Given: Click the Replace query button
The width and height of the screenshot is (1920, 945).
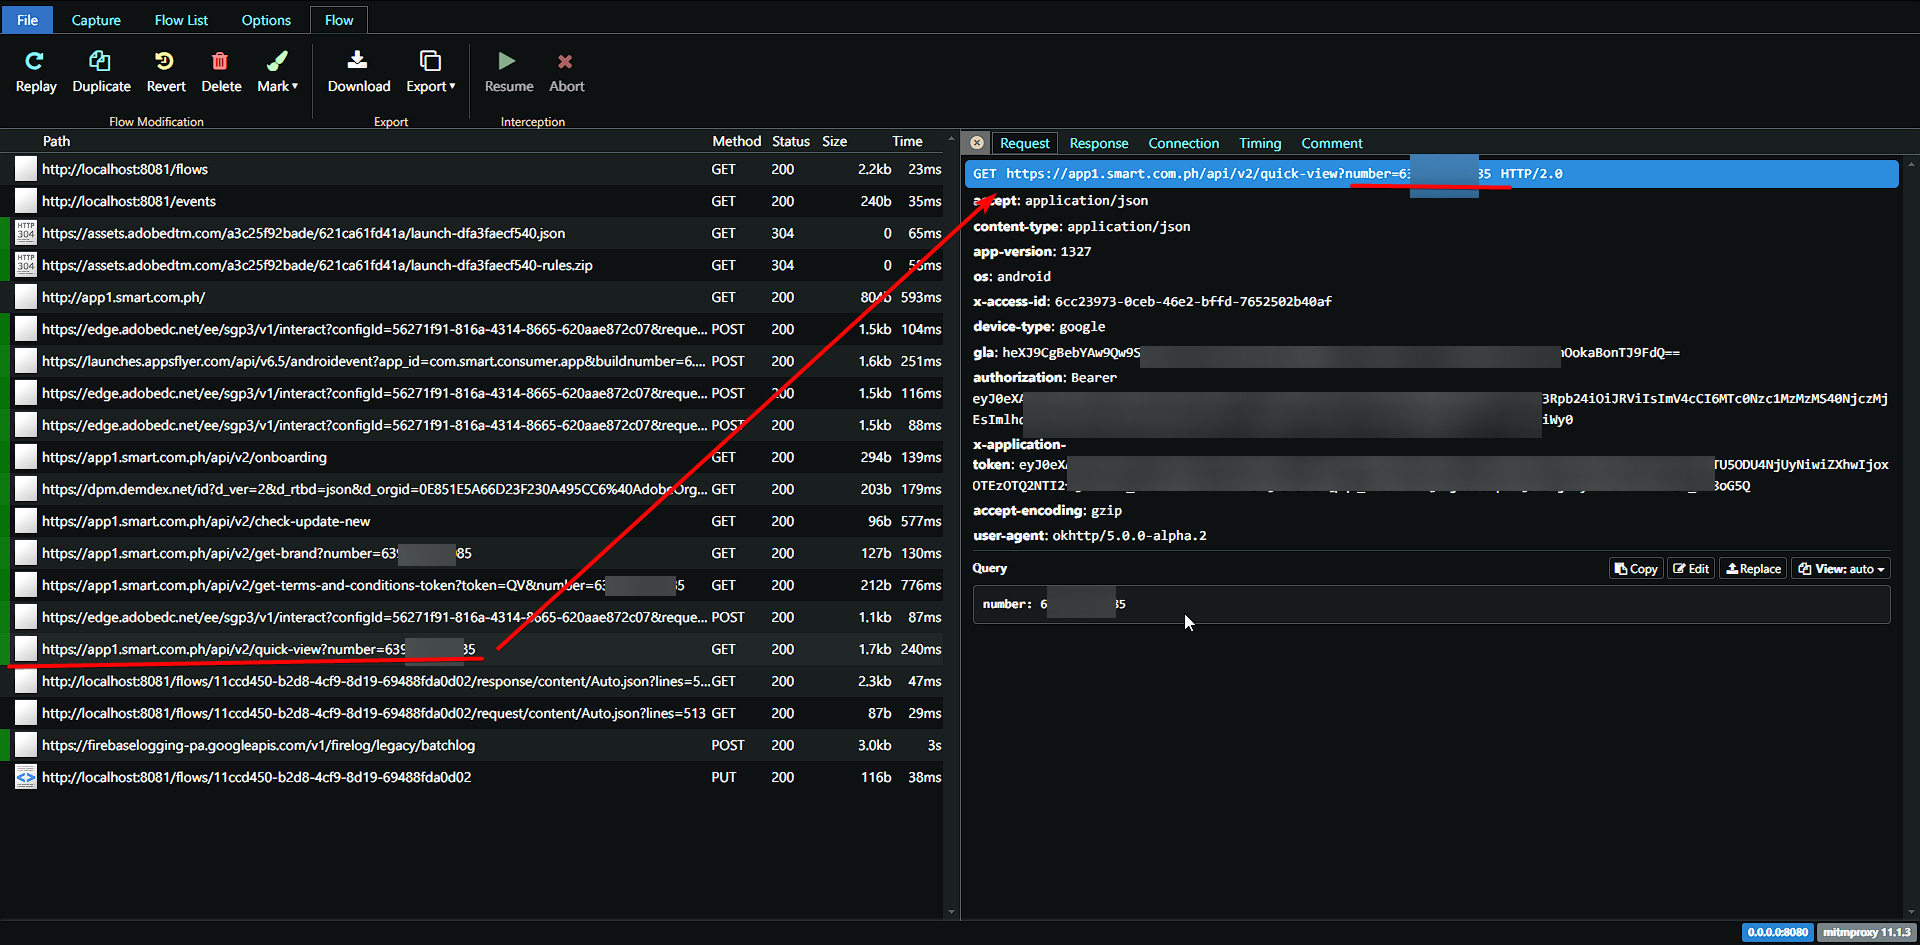Looking at the screenshot, I should coord(1753,569).
